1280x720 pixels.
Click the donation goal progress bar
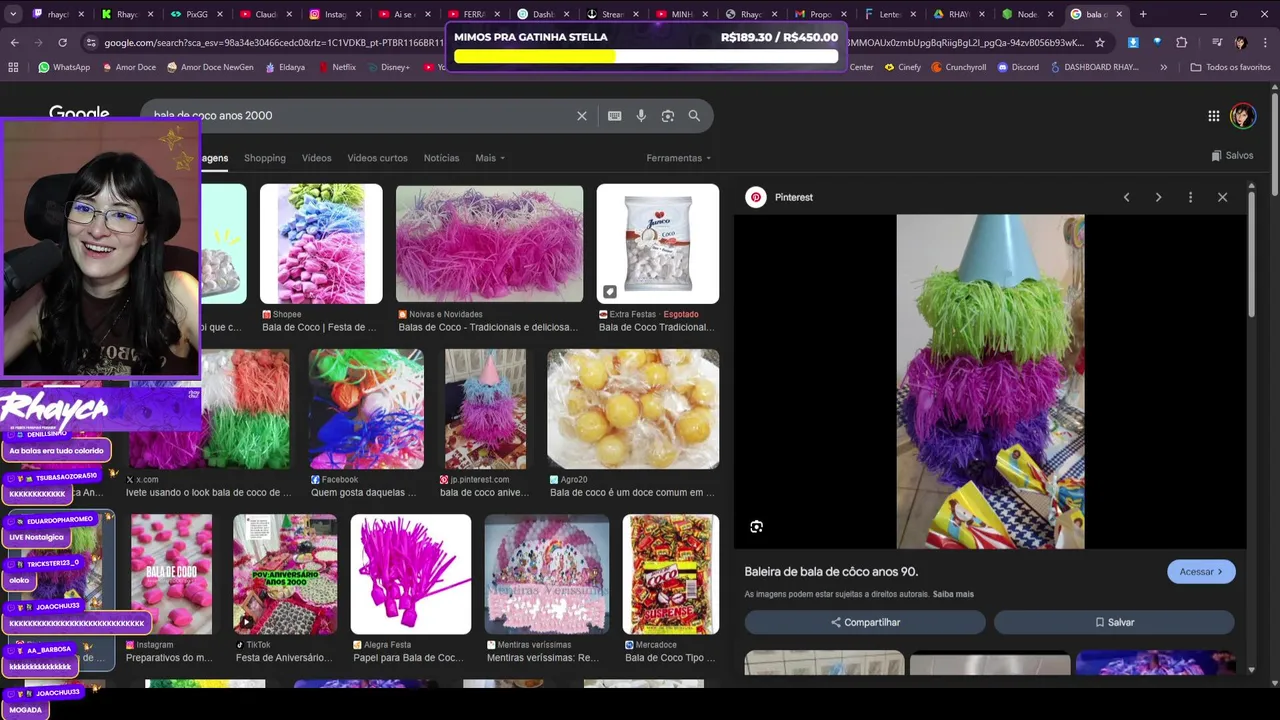646,57
